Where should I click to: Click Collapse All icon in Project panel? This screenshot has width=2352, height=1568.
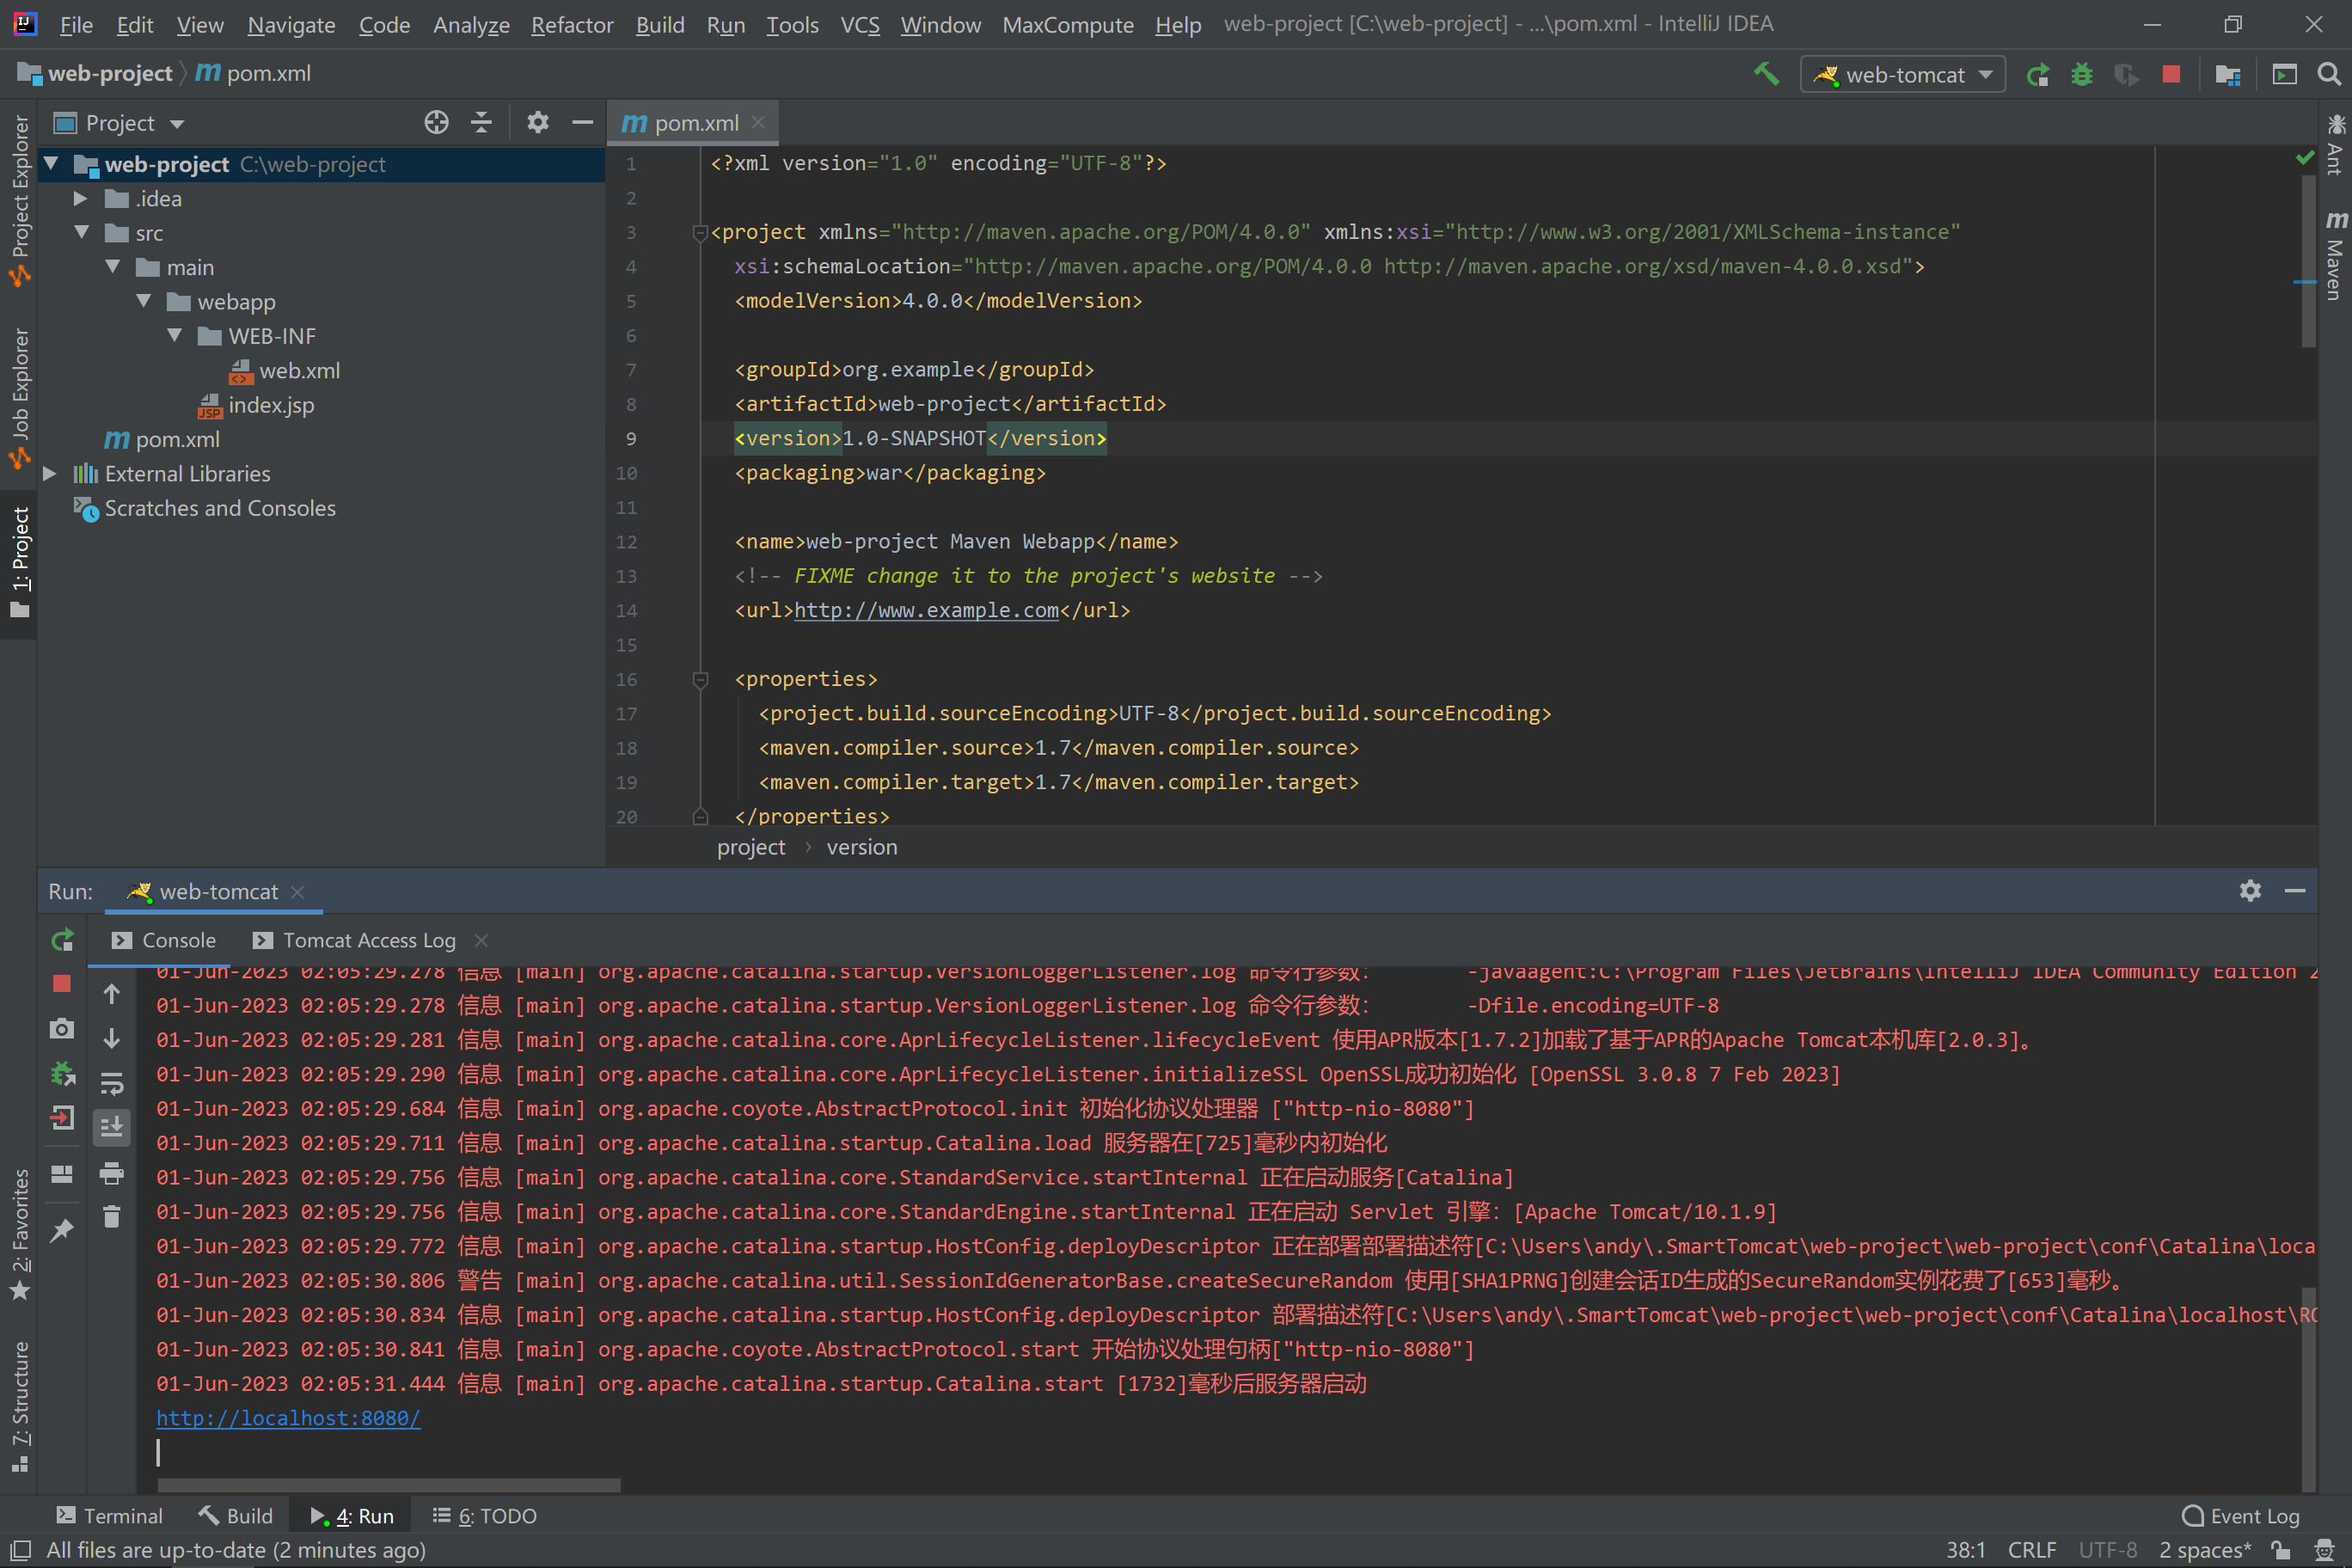(x=482, y=123)
